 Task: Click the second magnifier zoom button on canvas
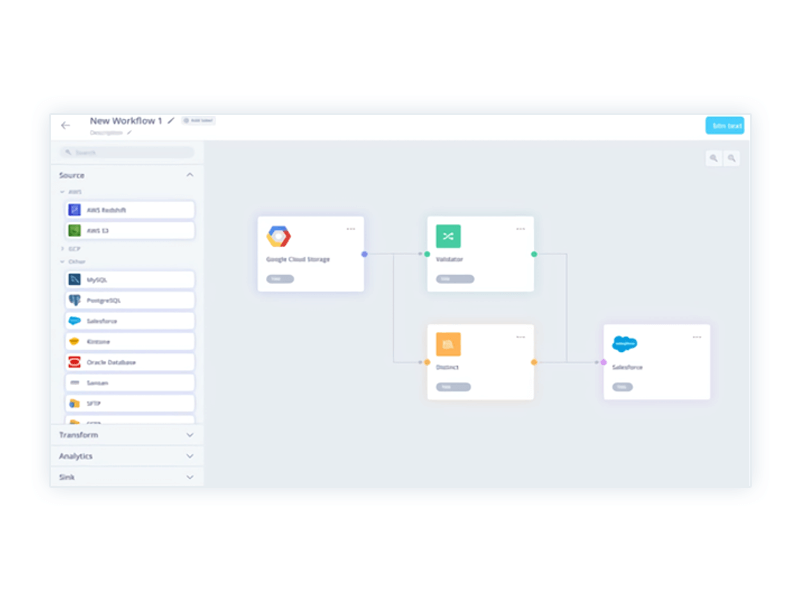click(x=732, y=158)
